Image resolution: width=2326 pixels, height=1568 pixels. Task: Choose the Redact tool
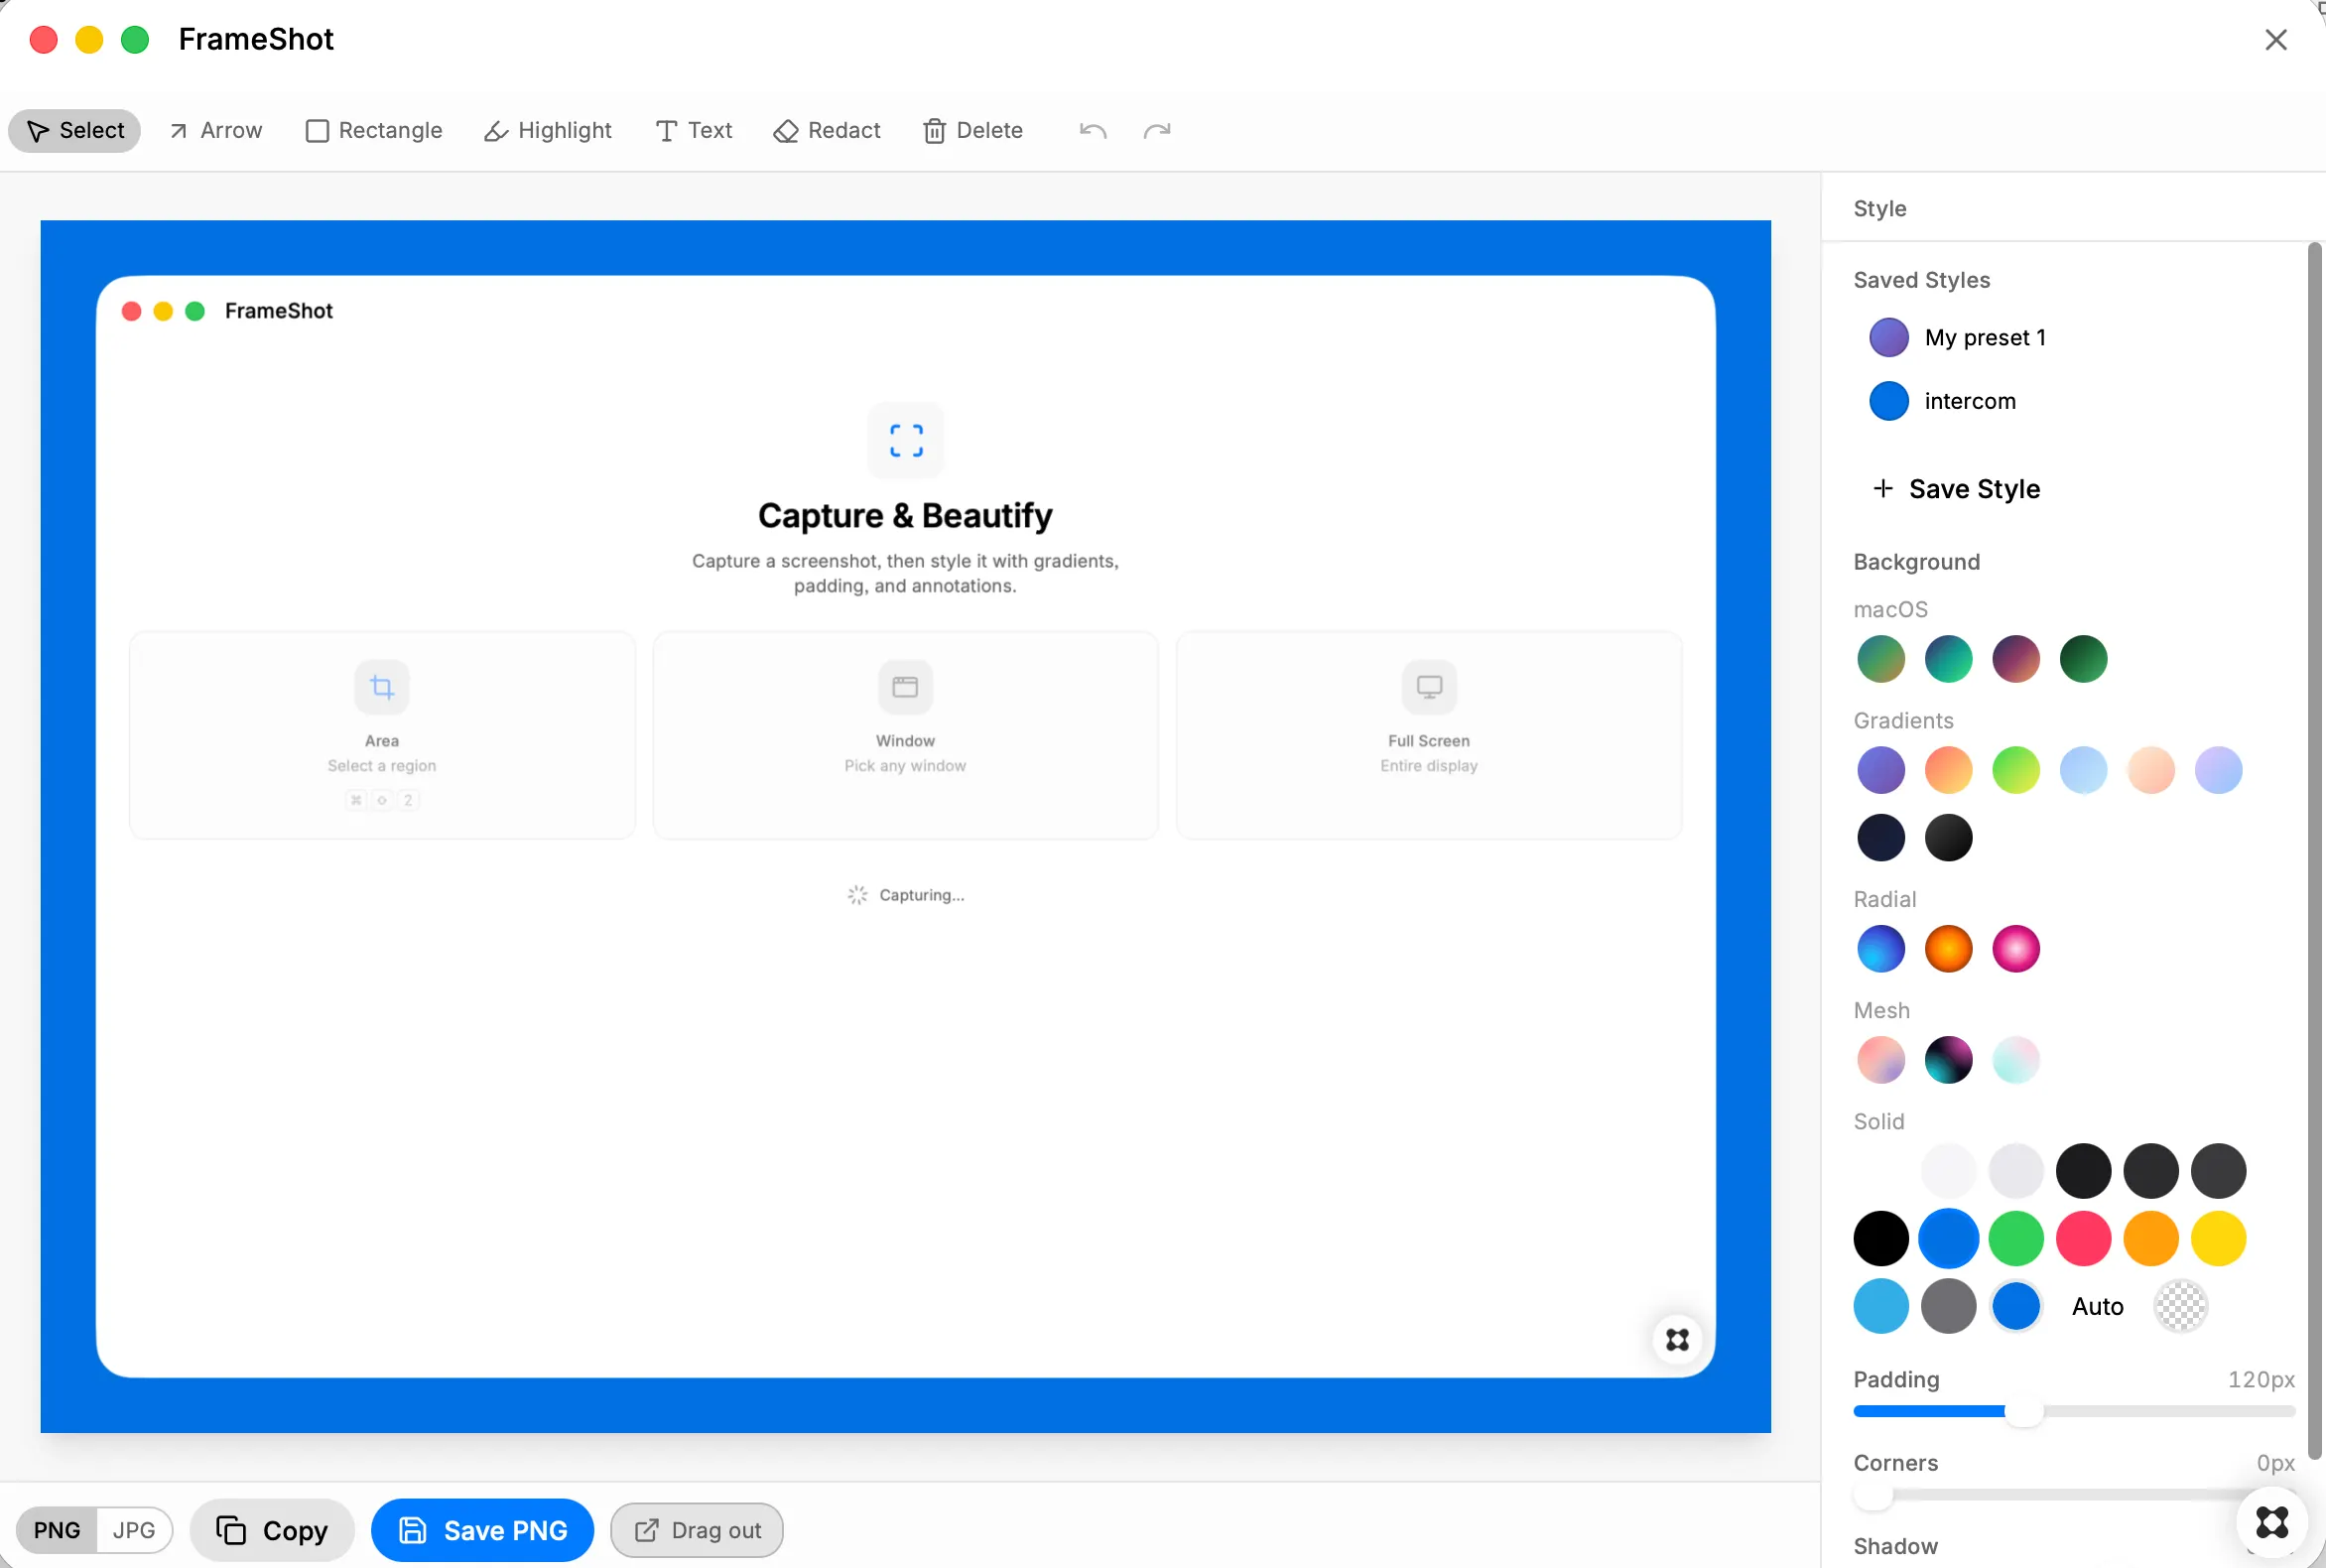tap(827, 131)
